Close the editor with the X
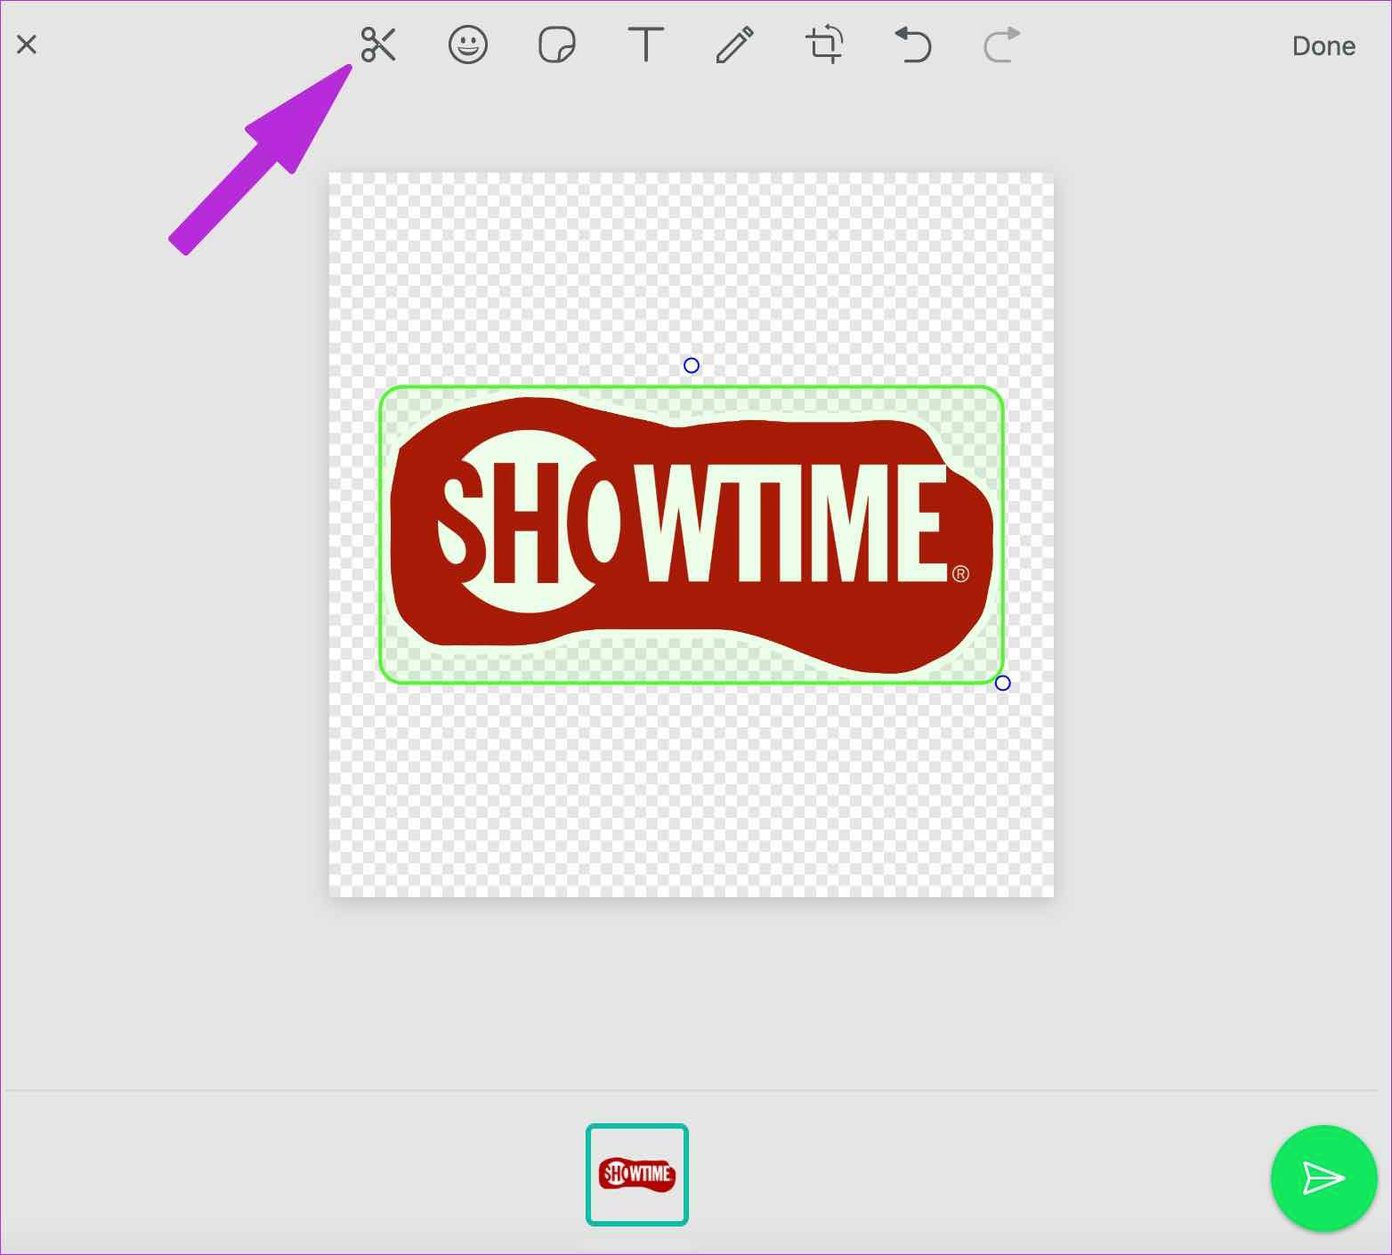 27,44
